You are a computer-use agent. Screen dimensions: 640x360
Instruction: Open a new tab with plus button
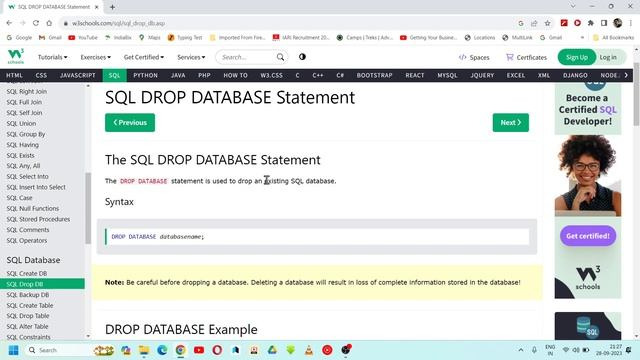click(112, 7)
